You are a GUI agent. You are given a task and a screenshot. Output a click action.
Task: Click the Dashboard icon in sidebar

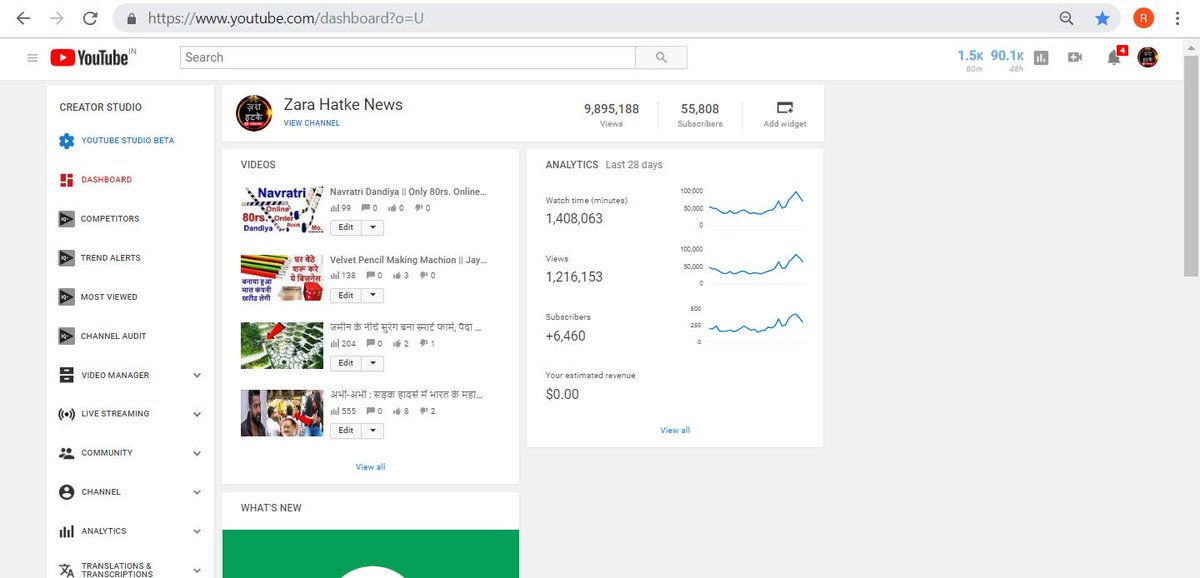[x=67, y=180]
